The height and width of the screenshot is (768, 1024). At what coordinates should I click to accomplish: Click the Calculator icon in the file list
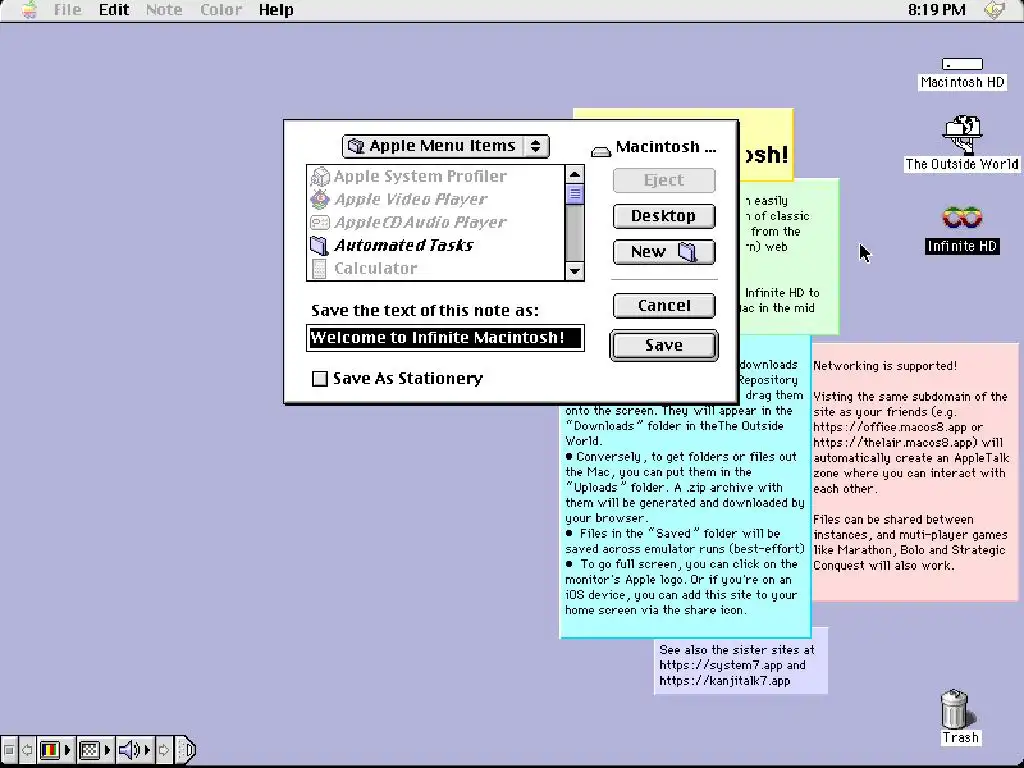point(319,268)
